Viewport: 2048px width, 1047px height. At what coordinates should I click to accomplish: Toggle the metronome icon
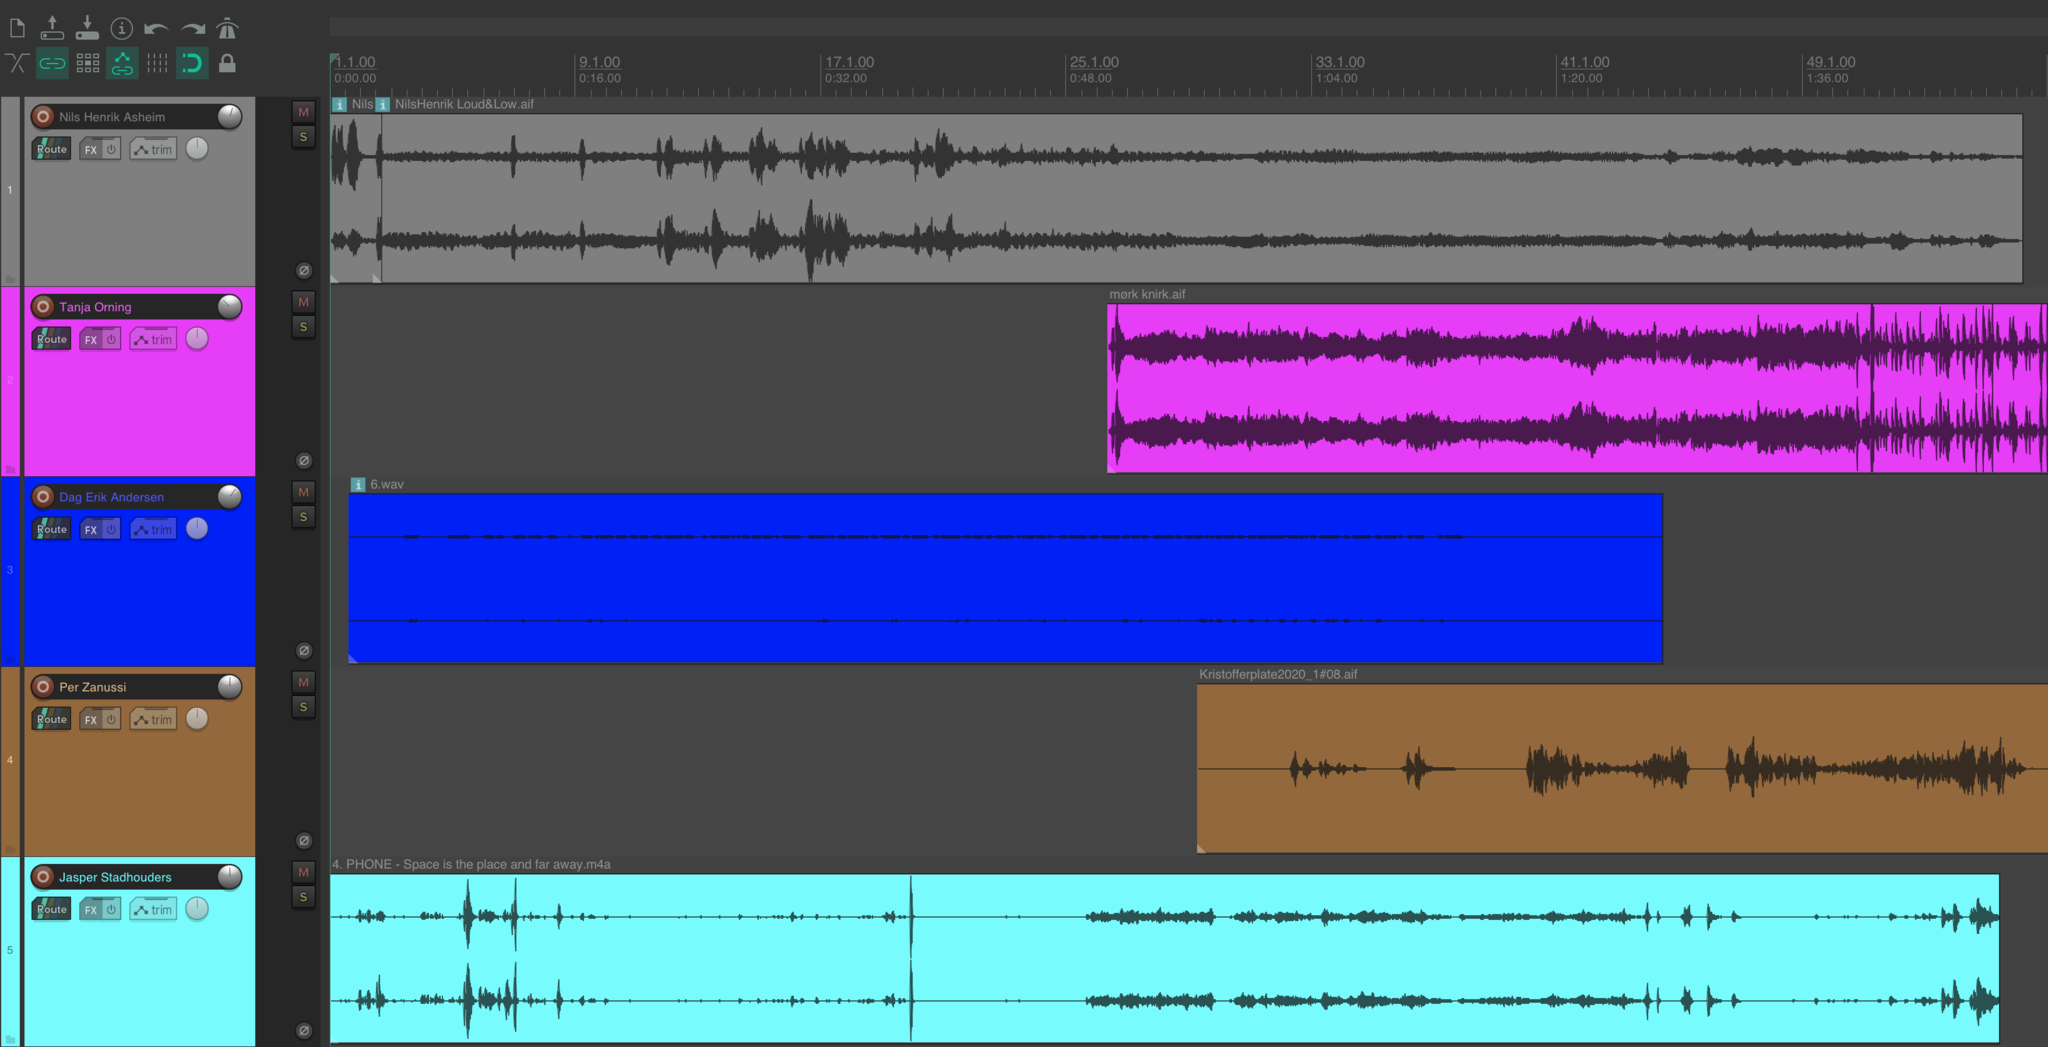pyautogui.click(x=228, y=28)
